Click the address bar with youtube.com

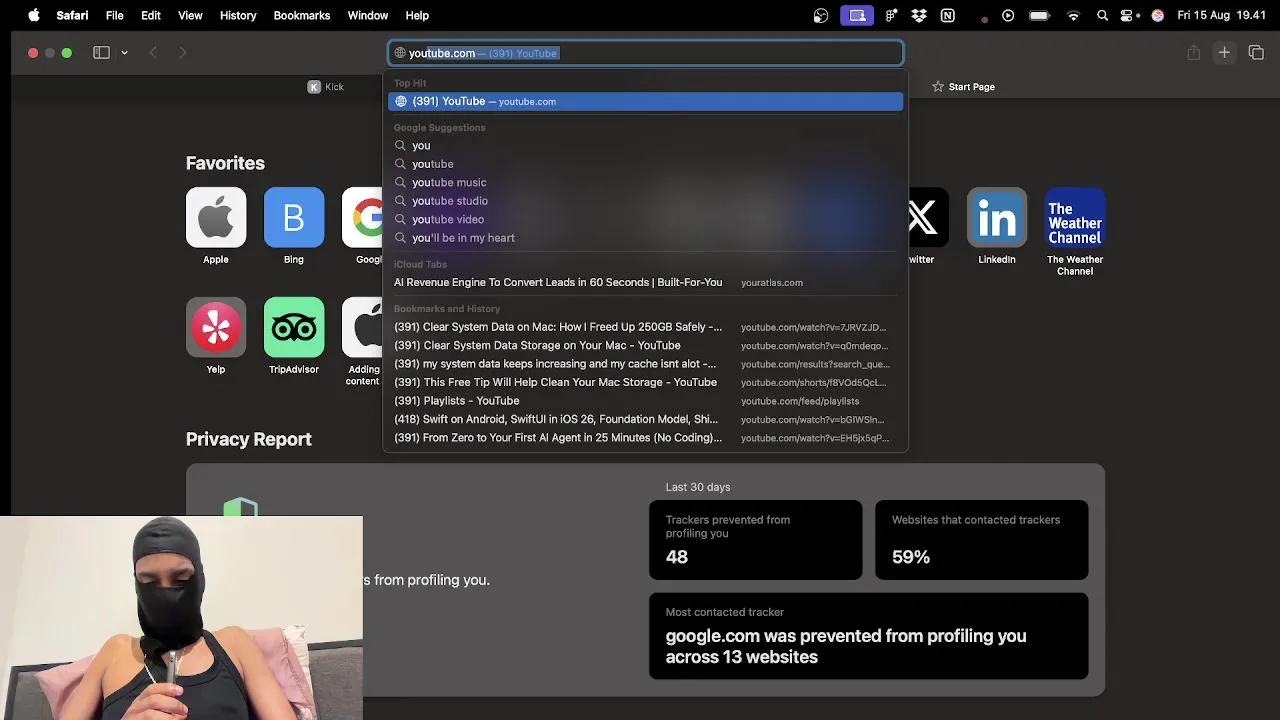coord(646,53)
